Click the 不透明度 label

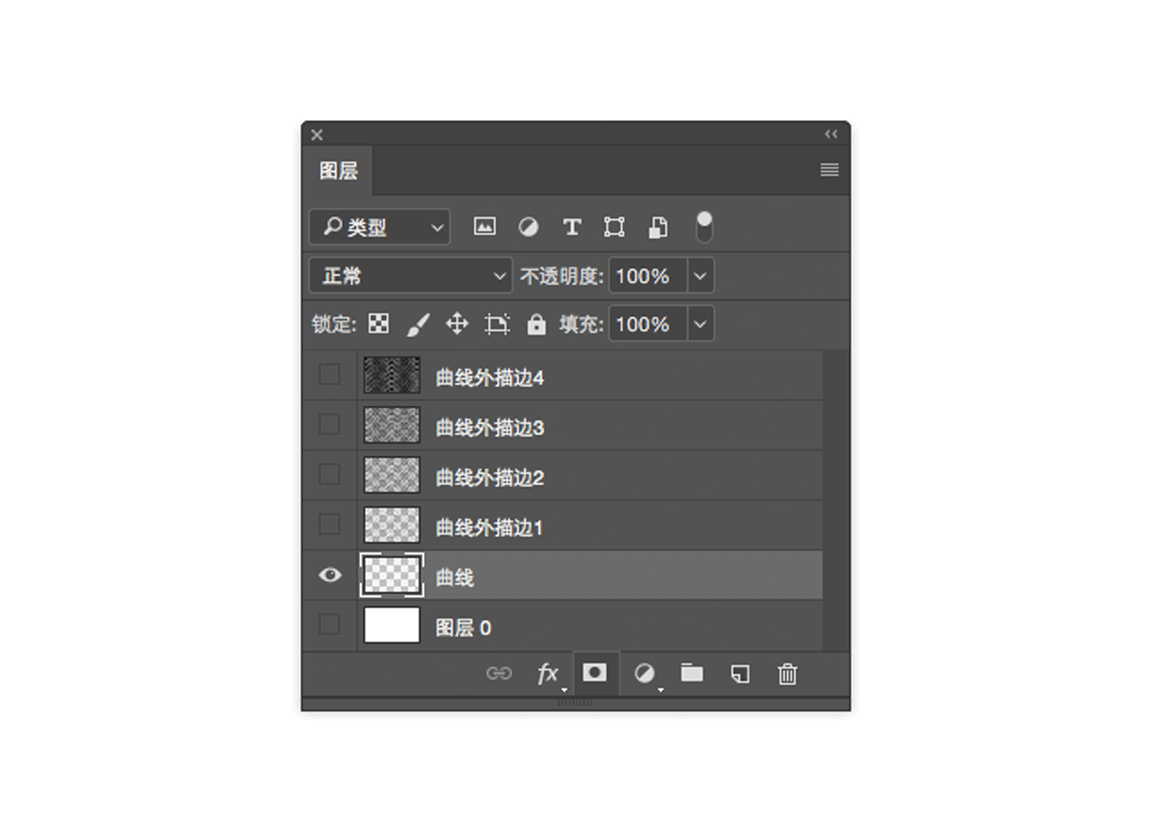(x=561, y=276)
